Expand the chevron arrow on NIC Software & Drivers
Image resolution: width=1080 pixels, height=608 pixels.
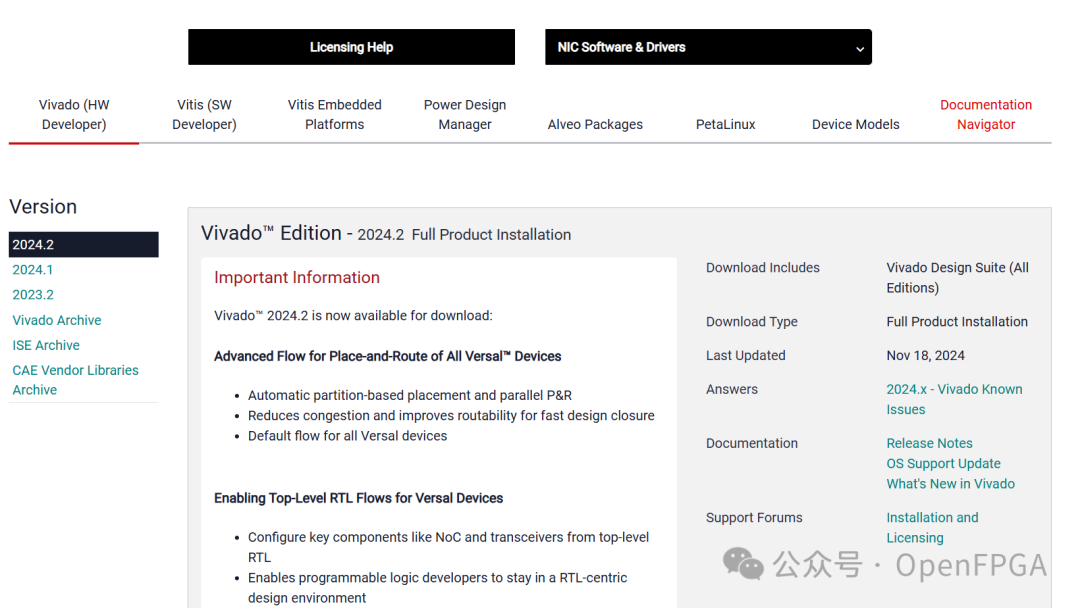860,49
